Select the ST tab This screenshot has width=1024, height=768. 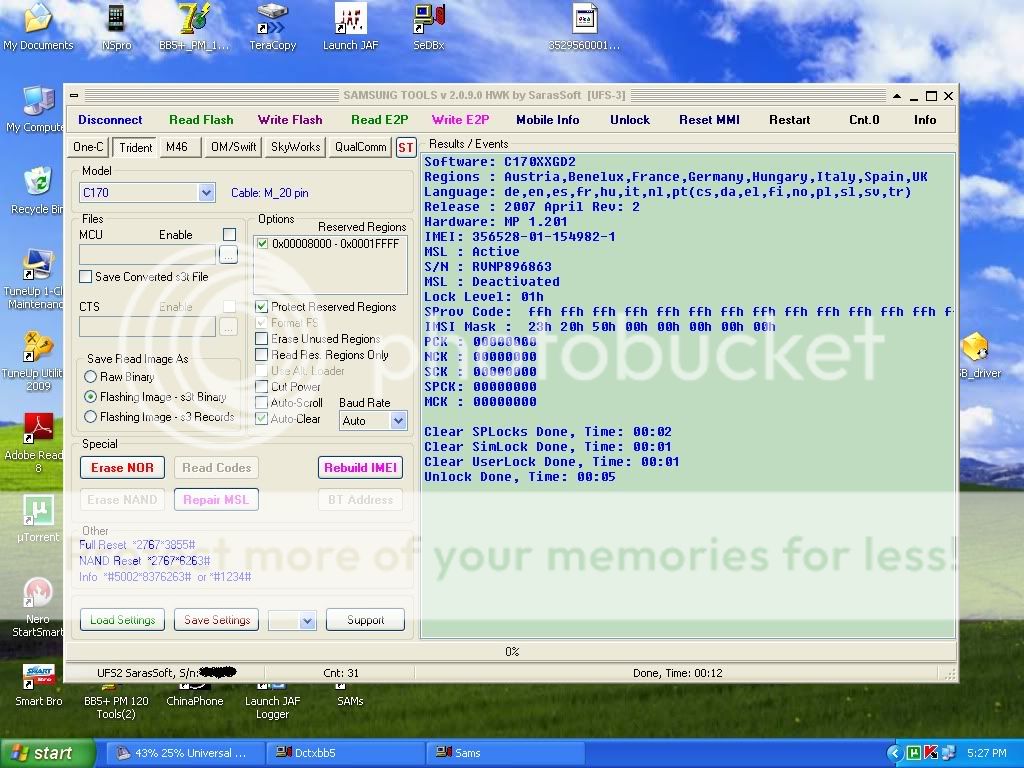click(406, 148)
